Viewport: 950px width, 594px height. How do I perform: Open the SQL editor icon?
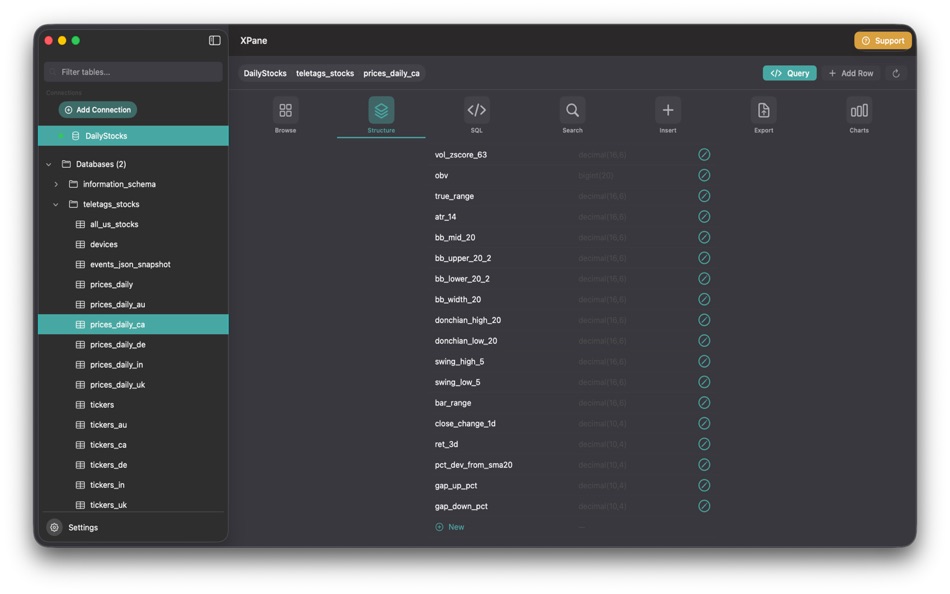click(x=476, y=112)
